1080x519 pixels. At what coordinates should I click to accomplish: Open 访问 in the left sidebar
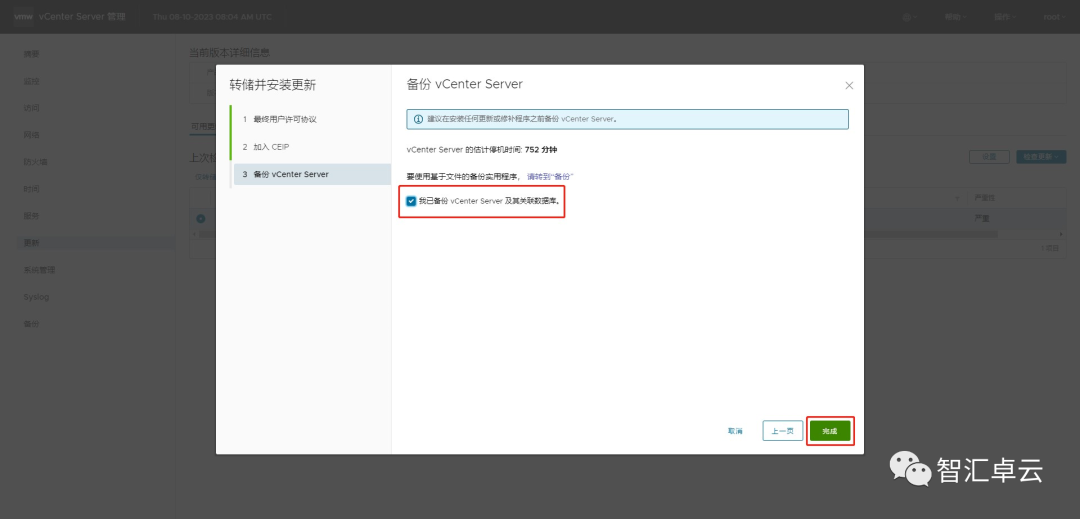pyautogui.click(x=32, y=108)
